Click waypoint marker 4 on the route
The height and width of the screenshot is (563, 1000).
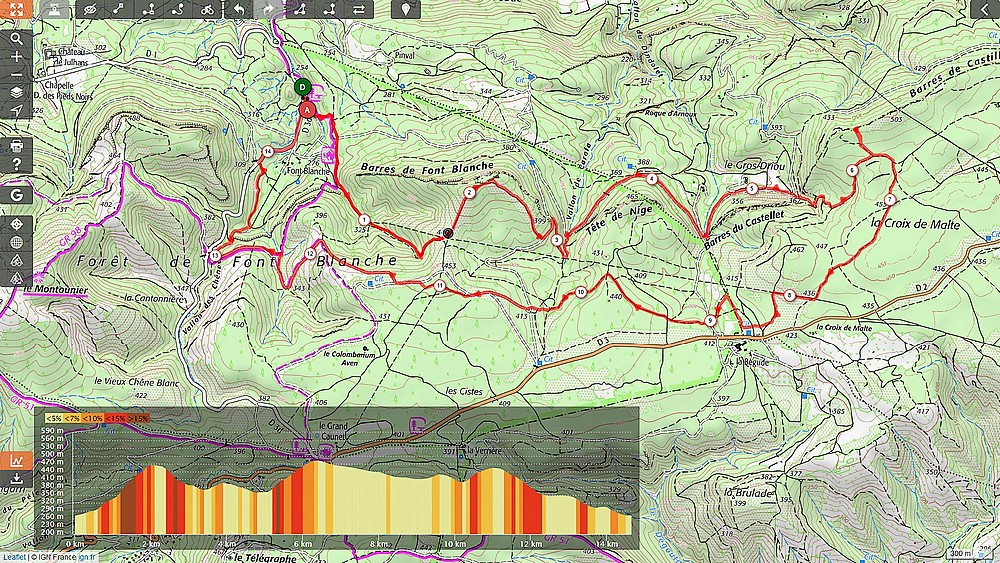(651, 179)
